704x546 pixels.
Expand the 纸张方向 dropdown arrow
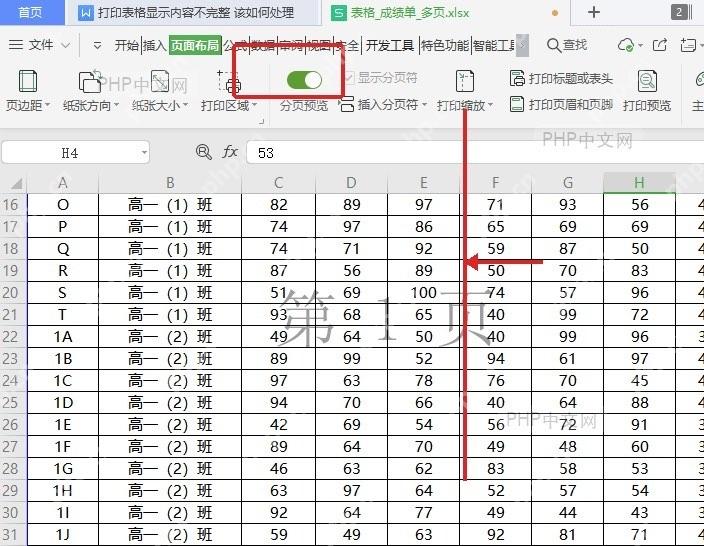coord(116,105)
